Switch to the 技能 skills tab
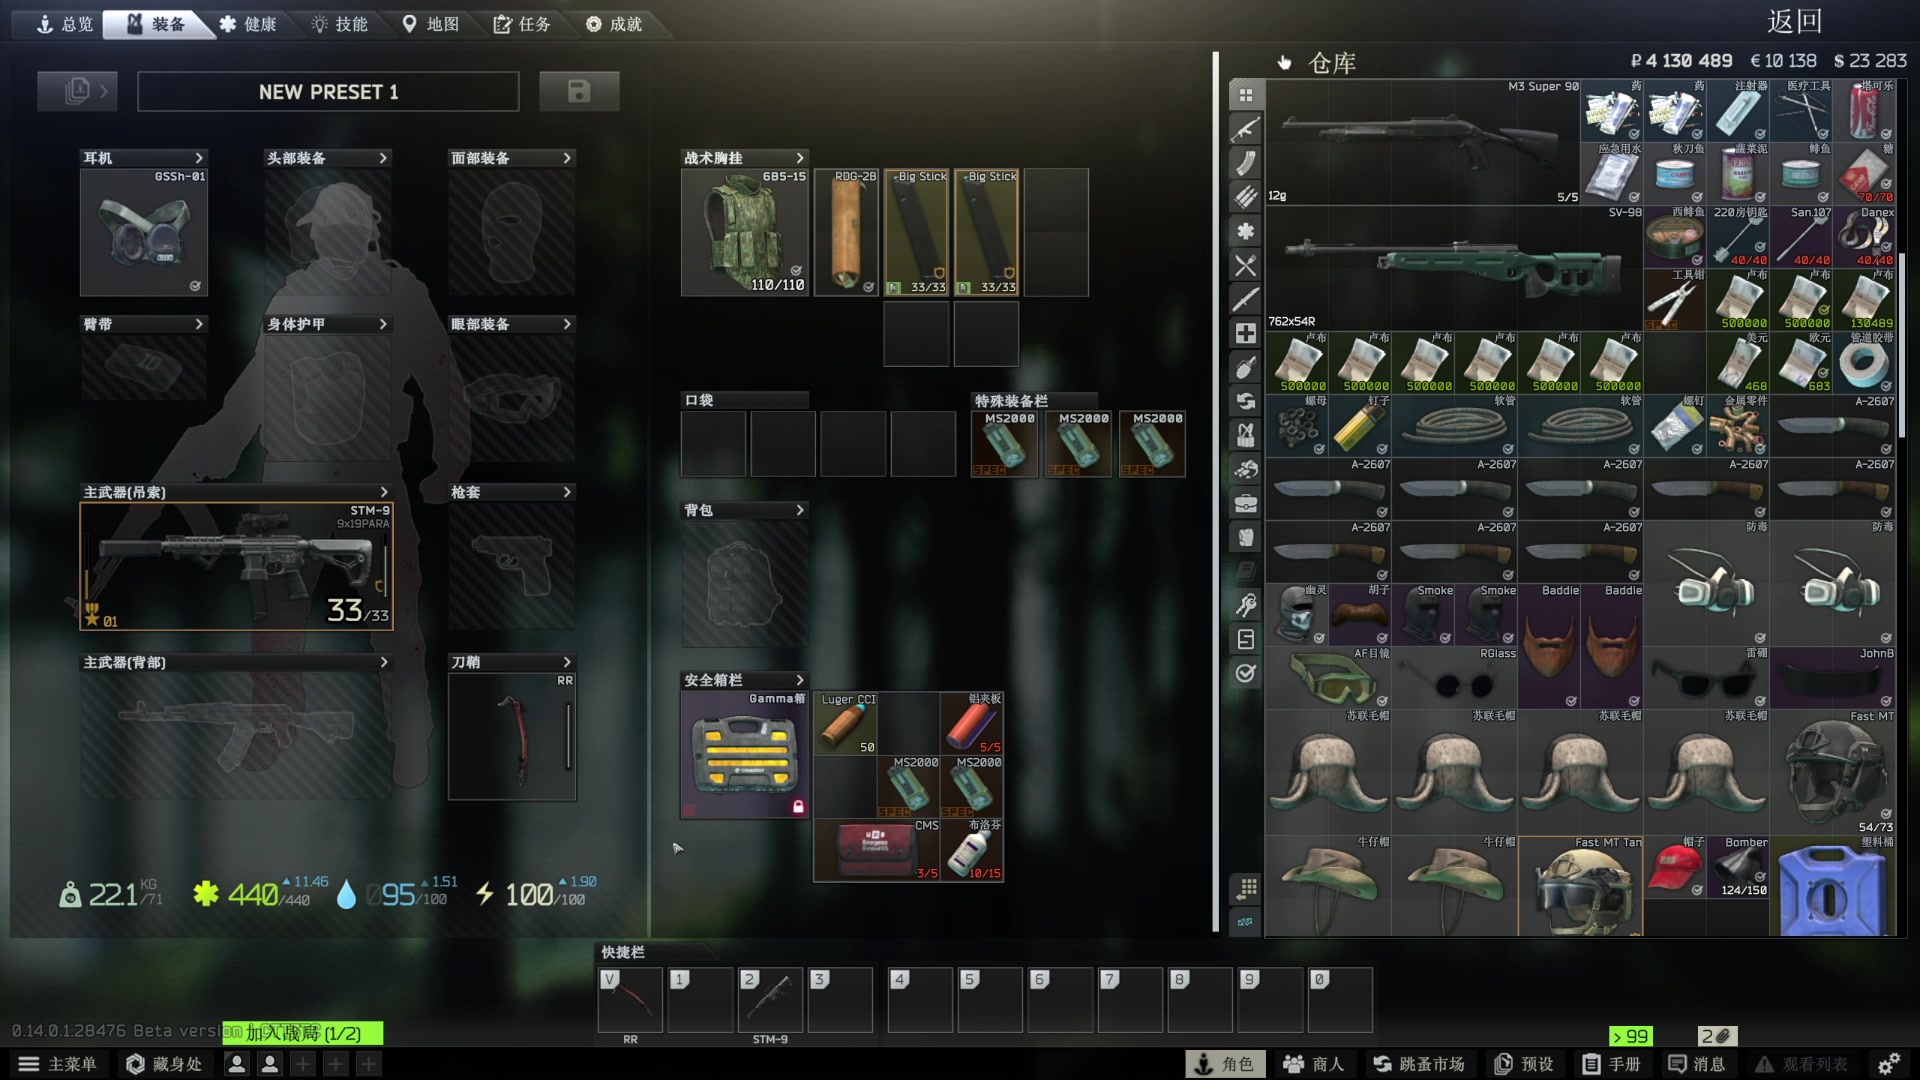1920x1080 pixels. click(x=340, y=24)
